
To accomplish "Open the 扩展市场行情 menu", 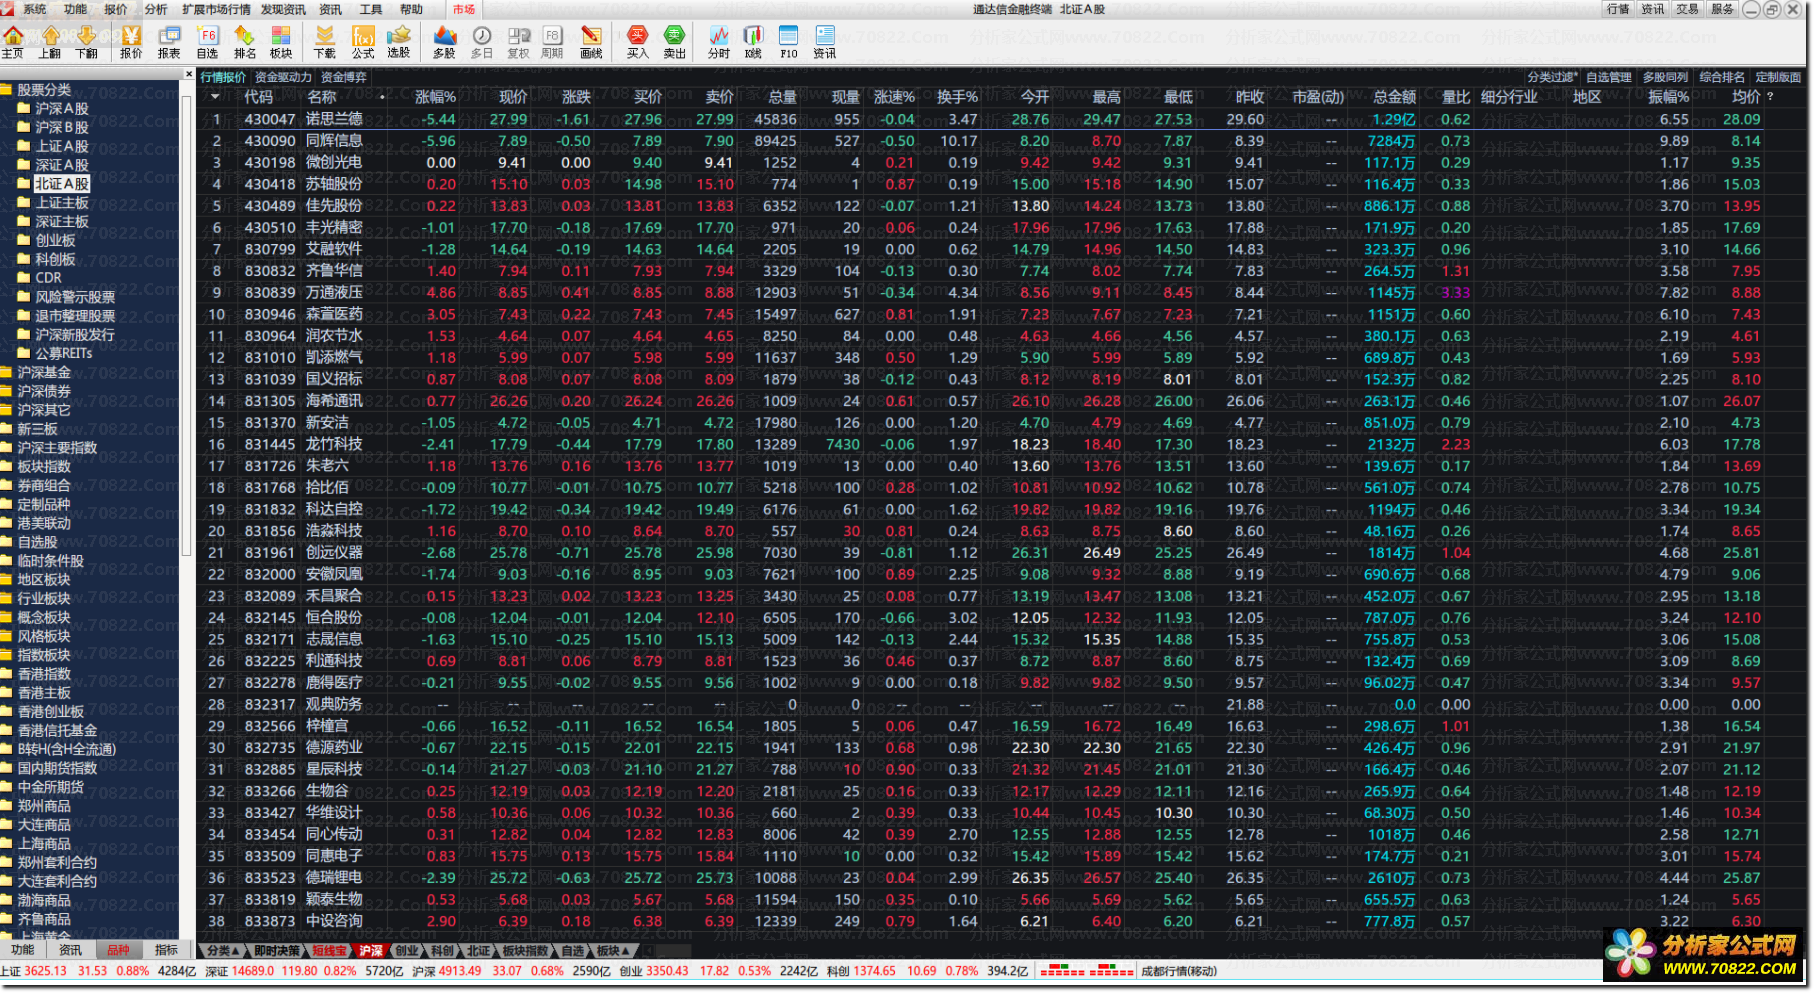I will pos(216,9).
